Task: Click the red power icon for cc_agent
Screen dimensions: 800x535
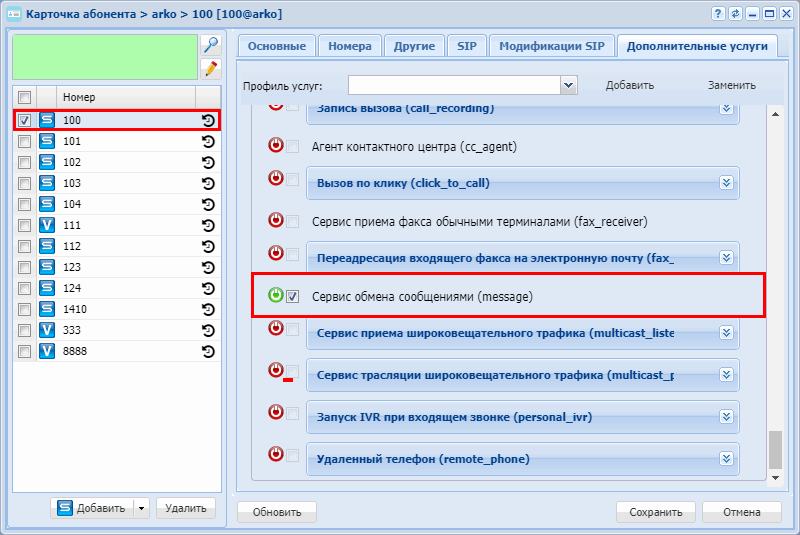Action: (x=276, y=145)
